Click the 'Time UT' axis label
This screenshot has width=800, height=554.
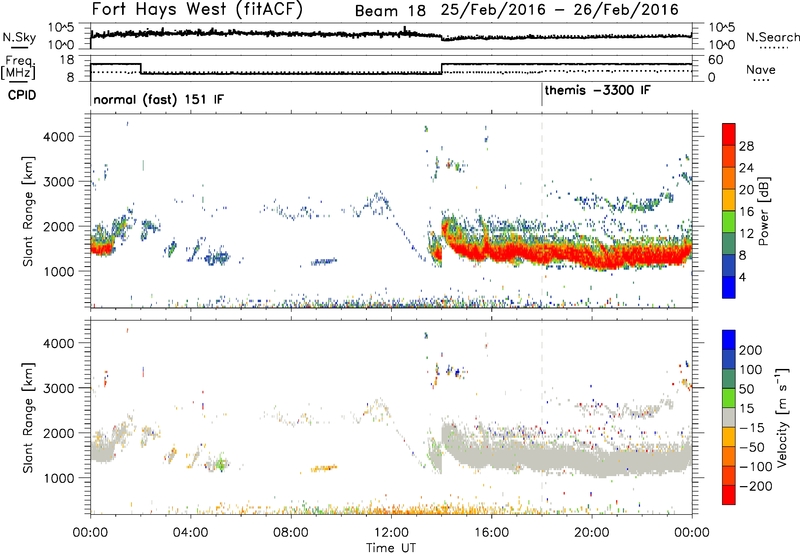click(x=391, y=548)
